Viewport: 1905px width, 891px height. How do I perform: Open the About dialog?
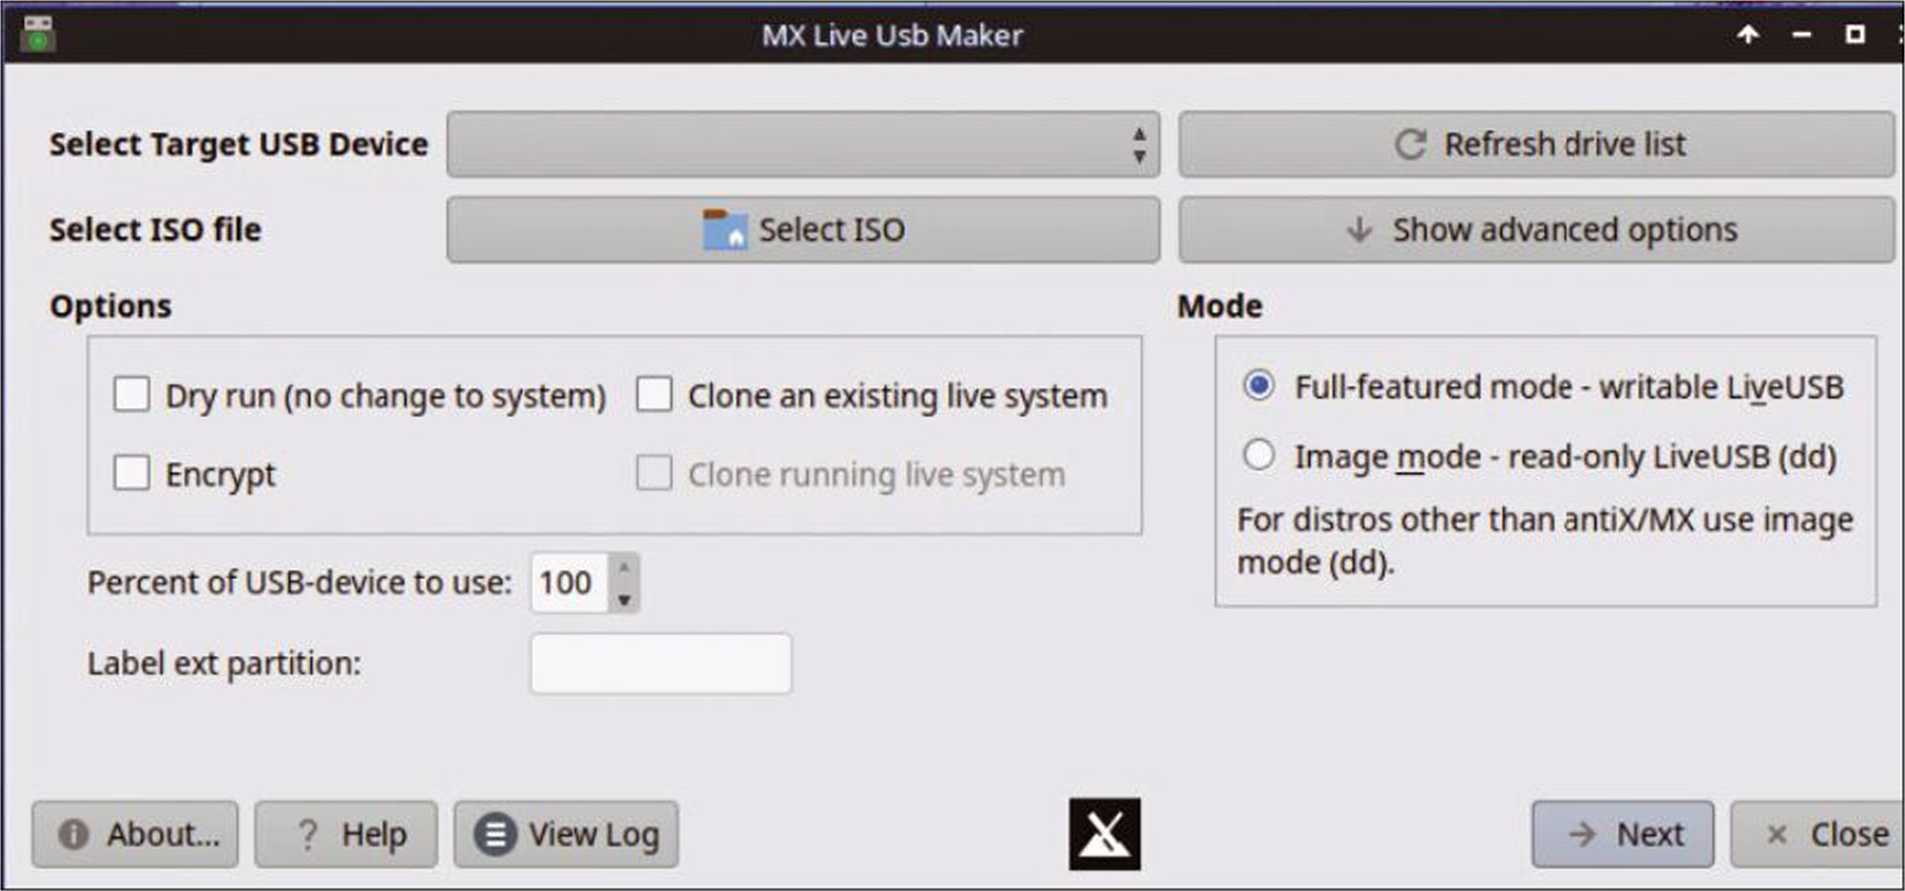pyautogui.click(x=135, y=834)
